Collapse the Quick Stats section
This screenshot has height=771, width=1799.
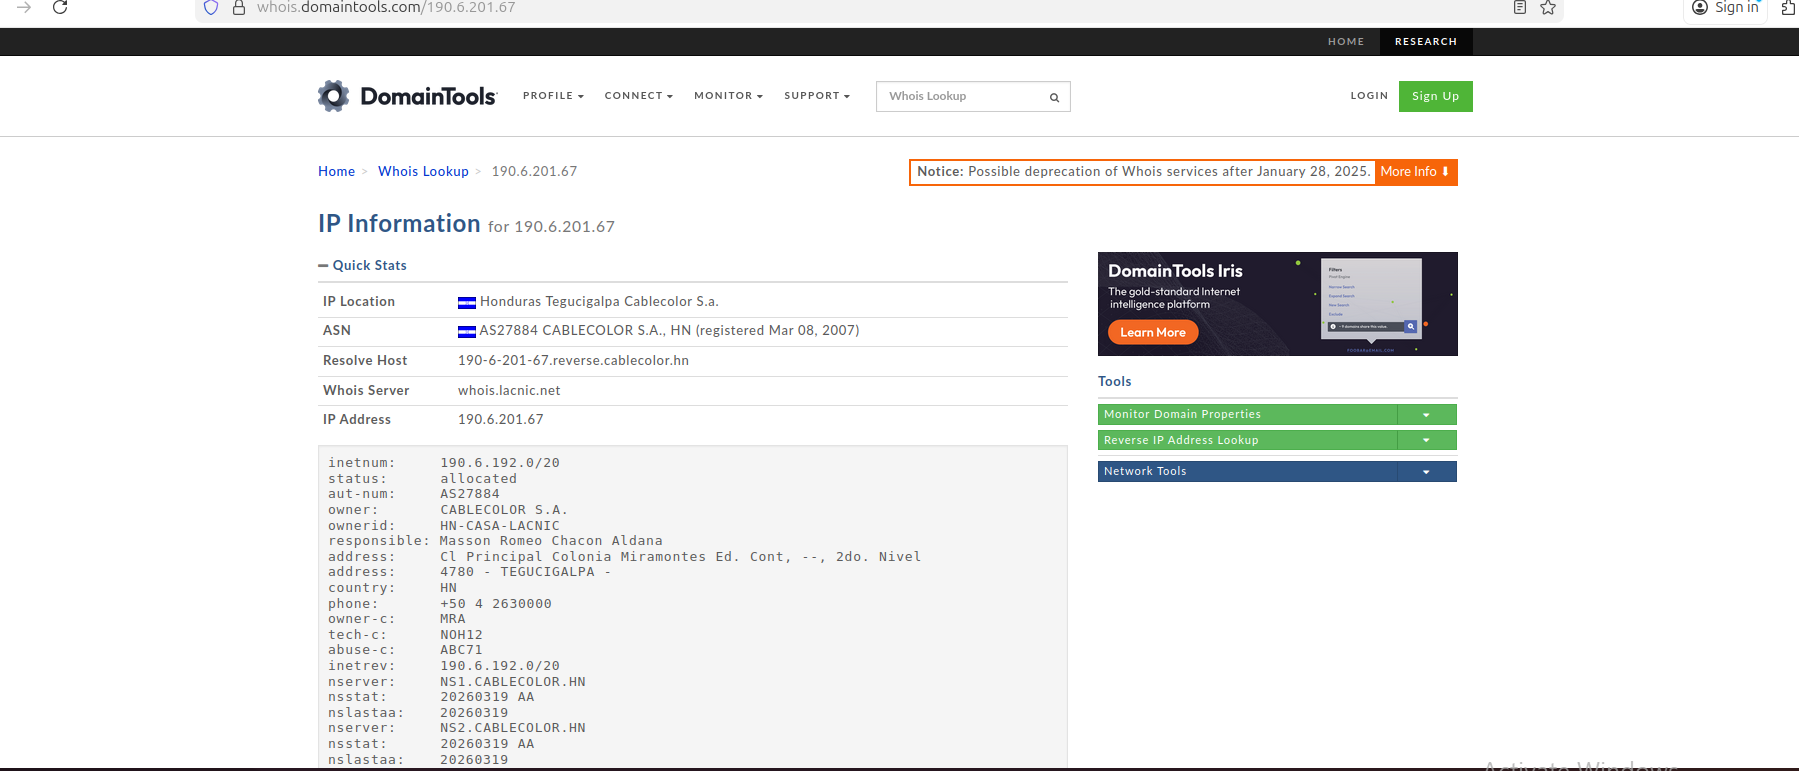[x=362, y=265]
